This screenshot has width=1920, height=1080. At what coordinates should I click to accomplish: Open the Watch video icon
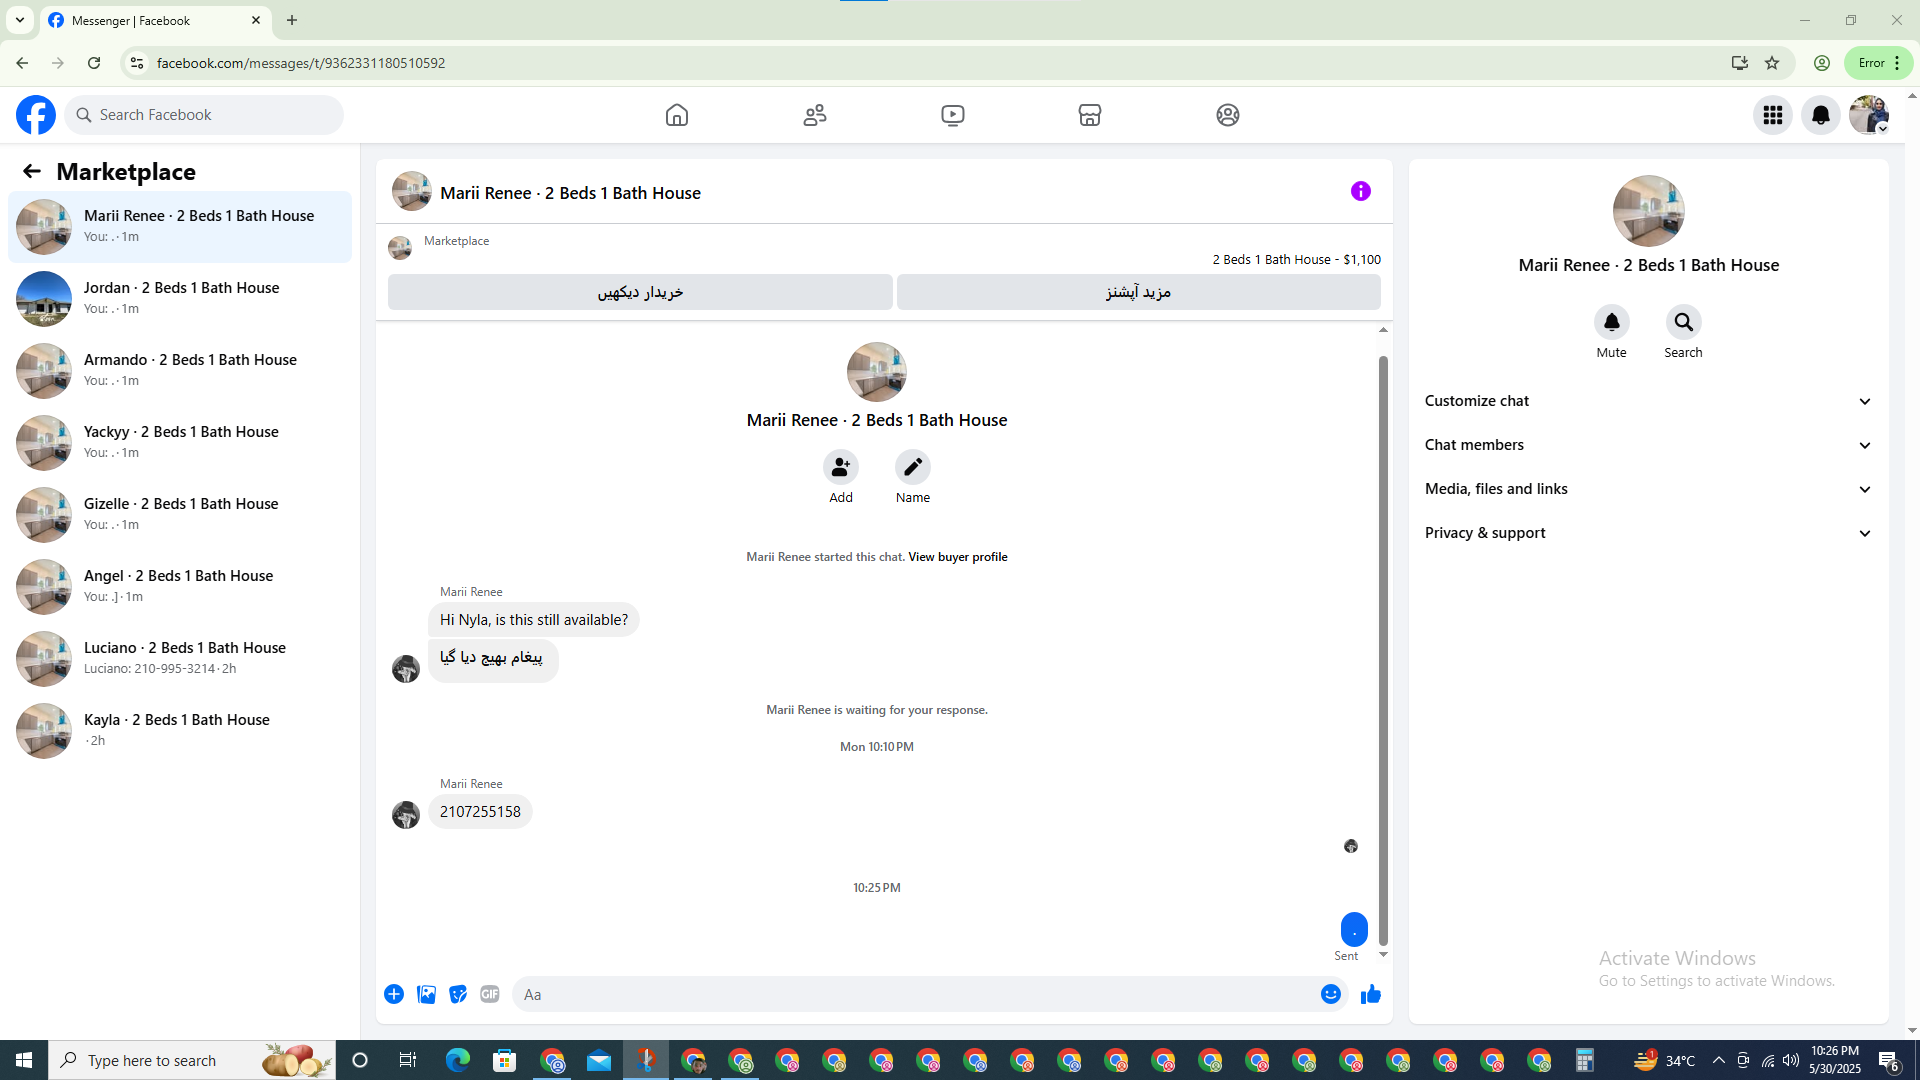(x=953, y=115)
